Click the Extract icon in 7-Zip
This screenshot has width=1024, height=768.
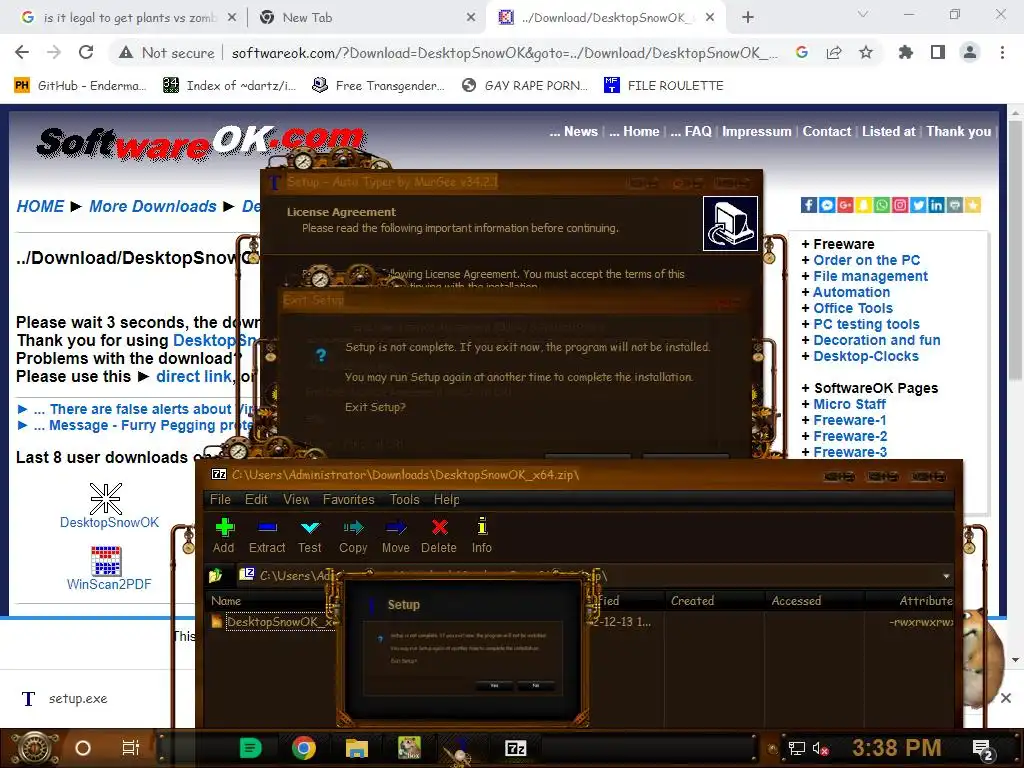point(267,528)
